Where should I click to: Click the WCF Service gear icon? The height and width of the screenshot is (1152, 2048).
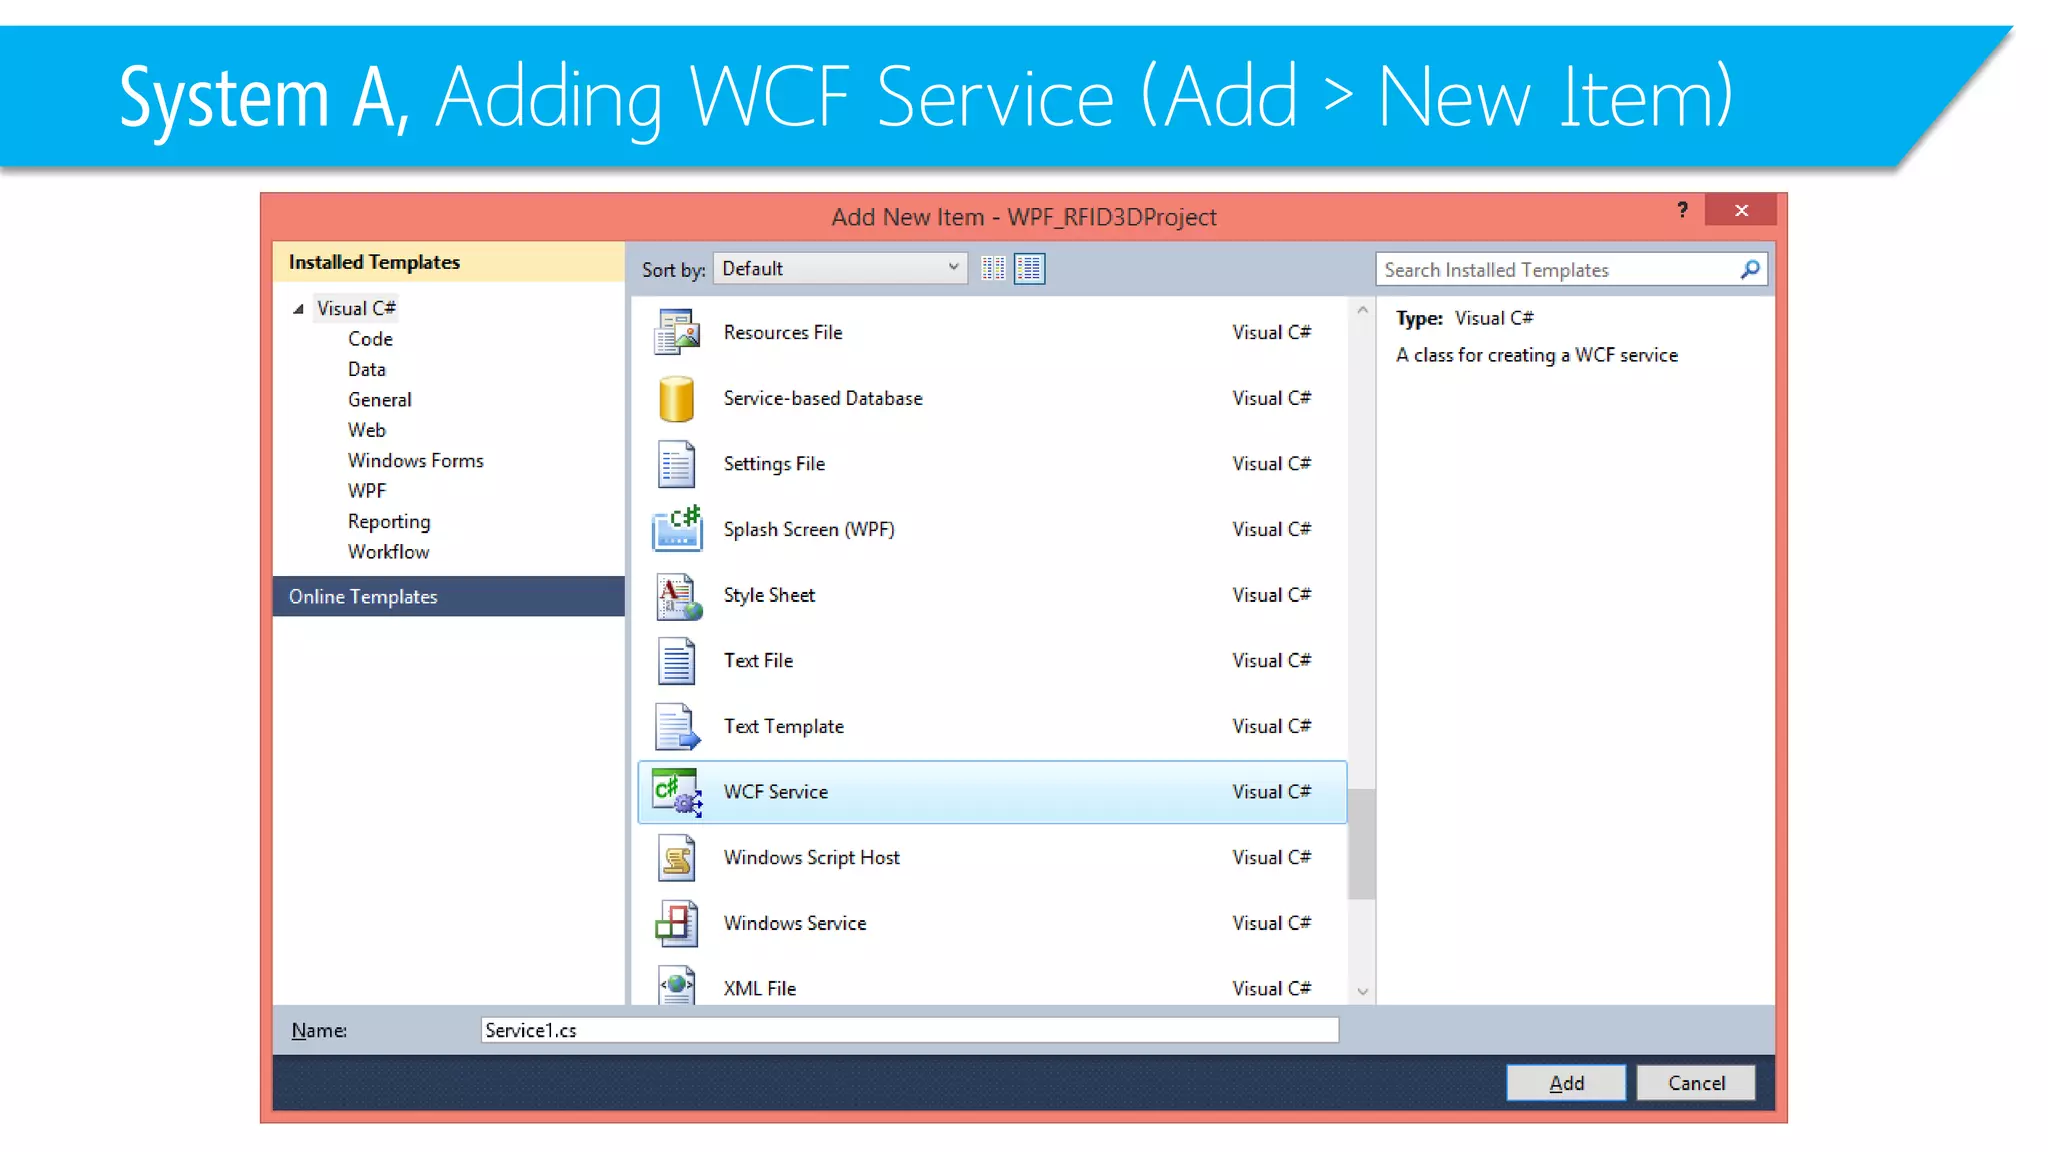coord(677,792)
